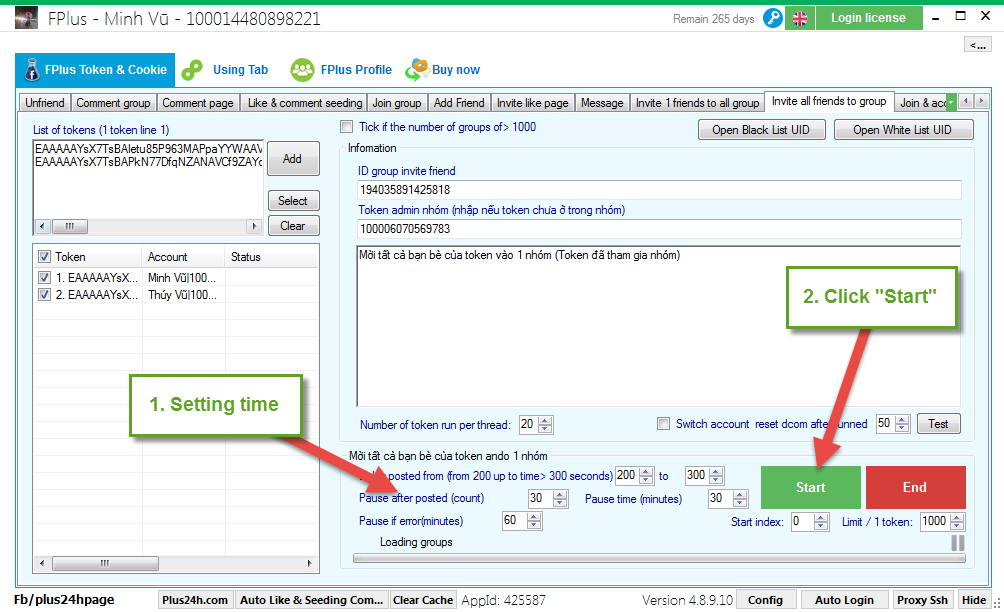Click Auto Like & Seeding Com... button
Image resolution: width=1004 pixels, height=612 pixels.
pos(312,600)
